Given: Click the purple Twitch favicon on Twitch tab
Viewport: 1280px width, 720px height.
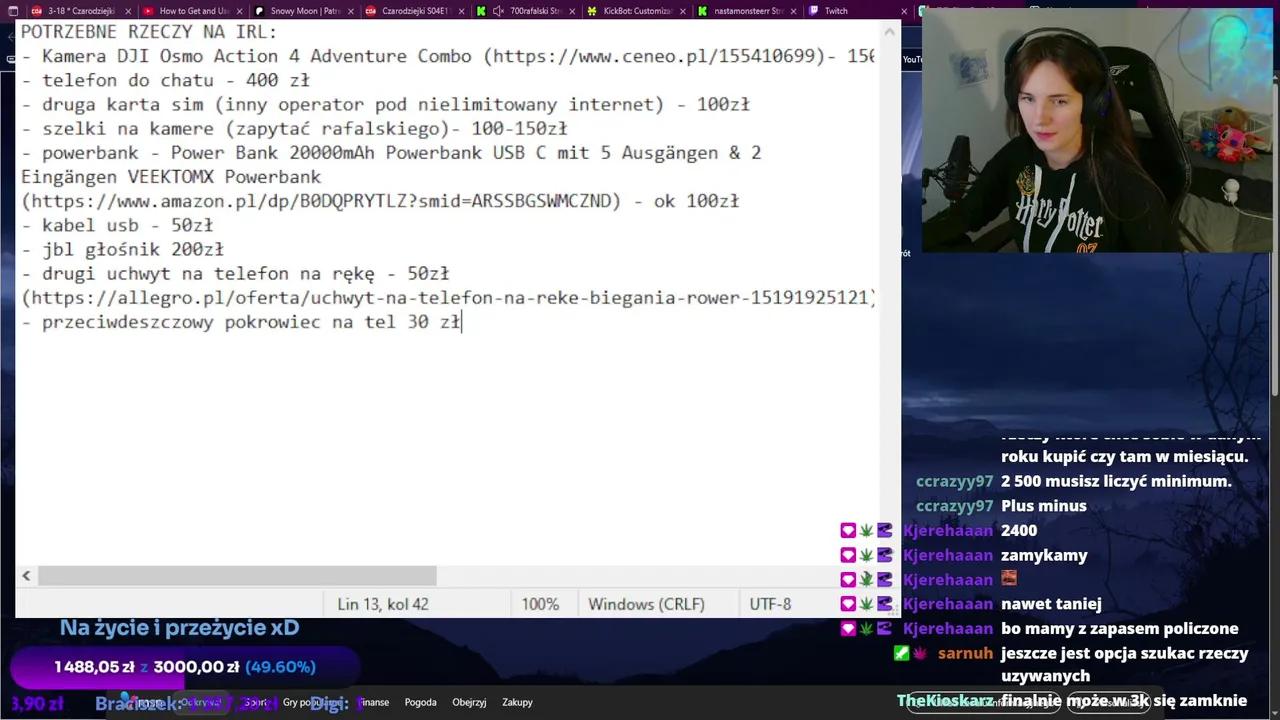Looking at the screenshot, I should (813, 11).
